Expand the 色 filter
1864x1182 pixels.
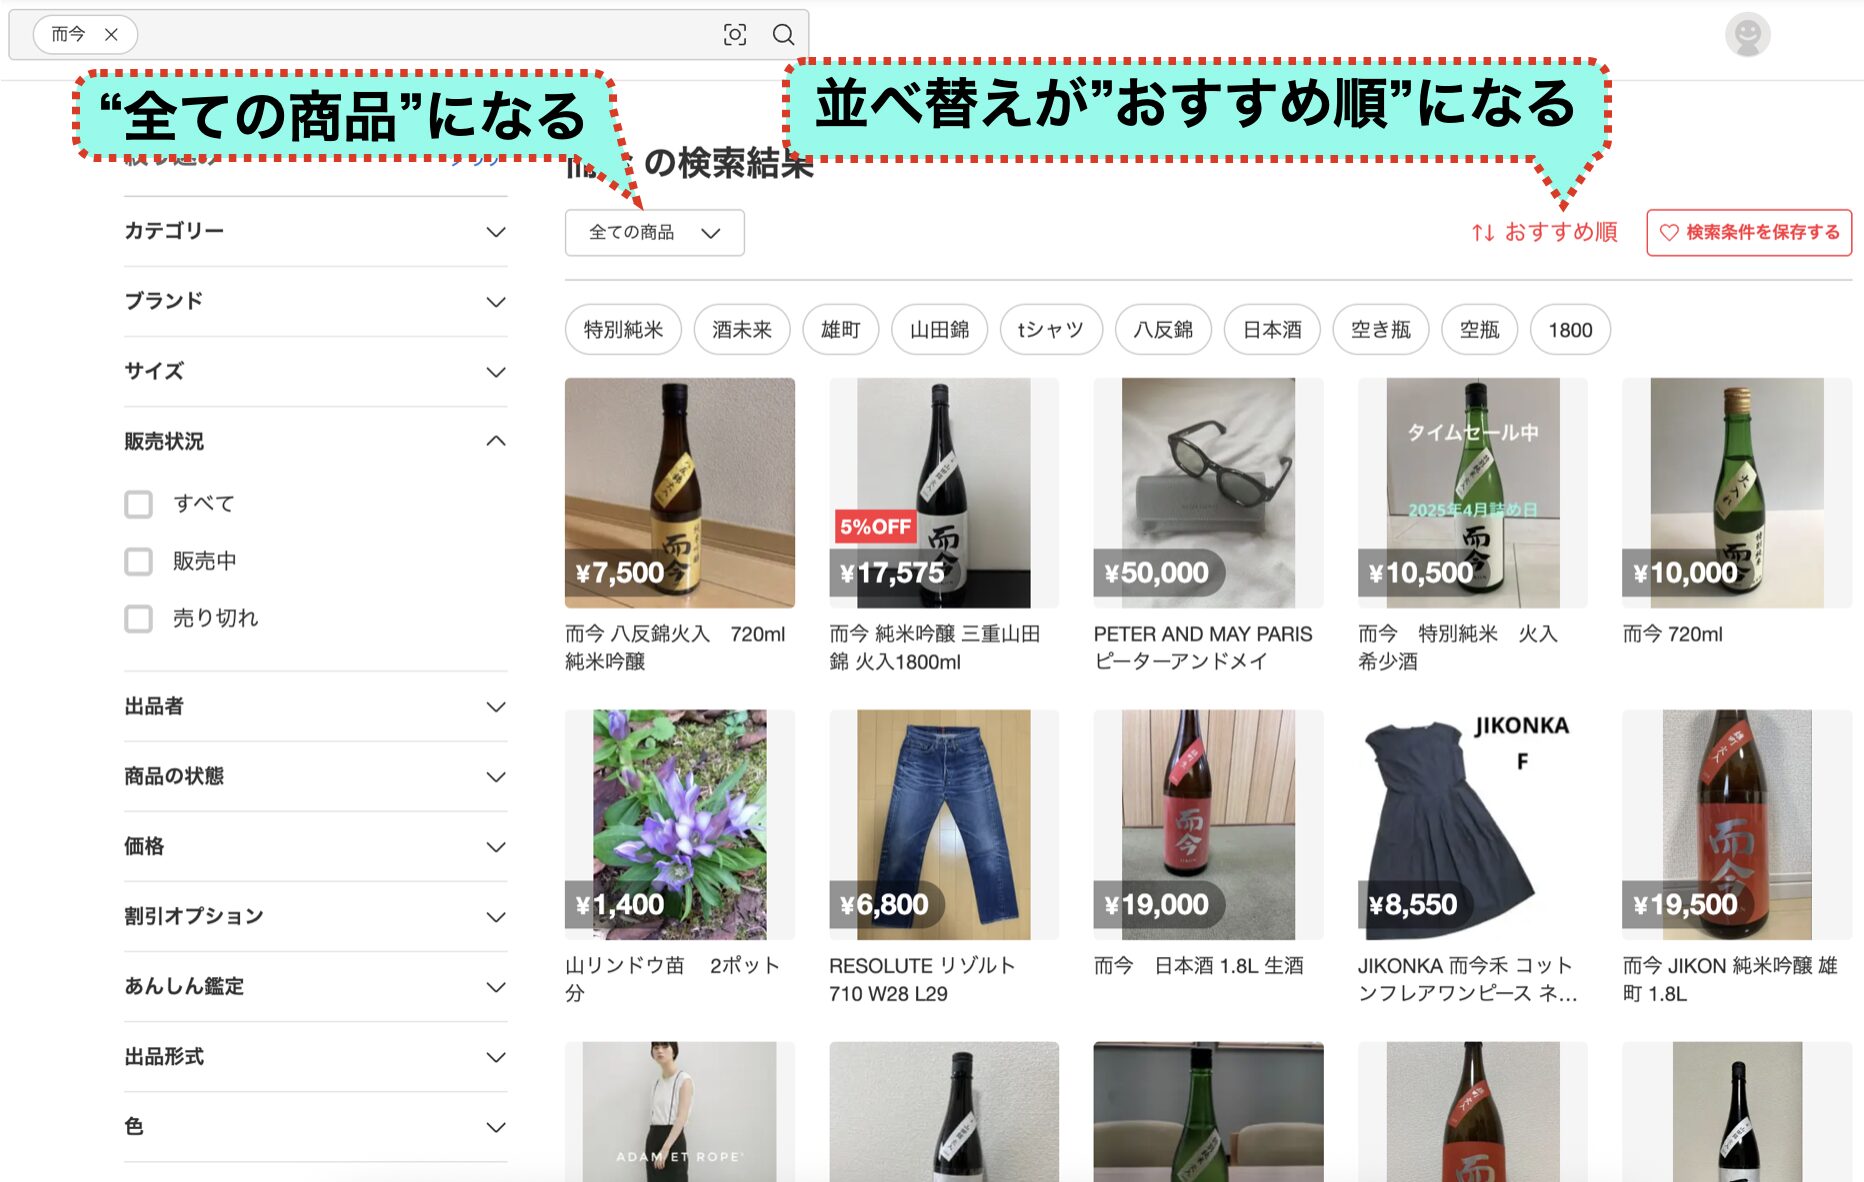315,1127
